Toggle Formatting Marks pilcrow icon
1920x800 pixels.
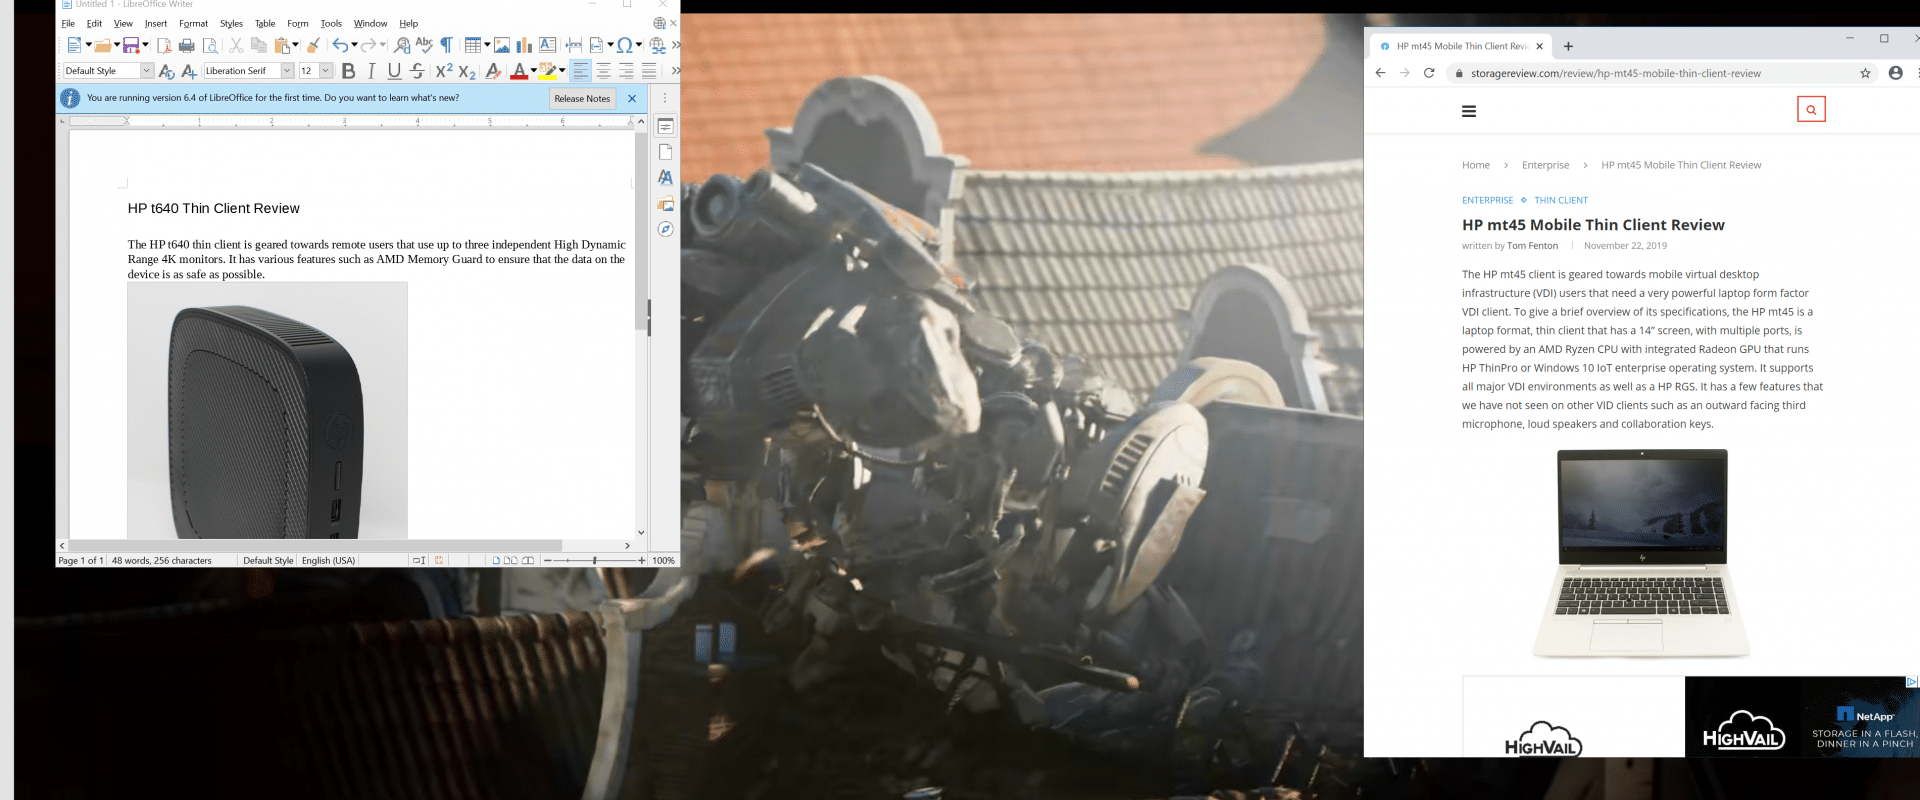click(x=447, y=45)
